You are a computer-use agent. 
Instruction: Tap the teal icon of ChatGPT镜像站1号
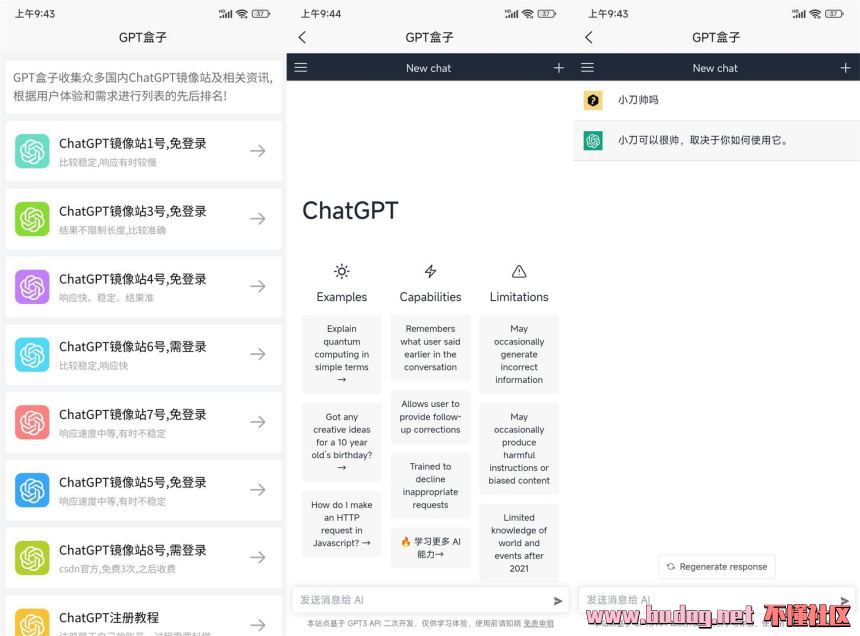click(32, 151)
